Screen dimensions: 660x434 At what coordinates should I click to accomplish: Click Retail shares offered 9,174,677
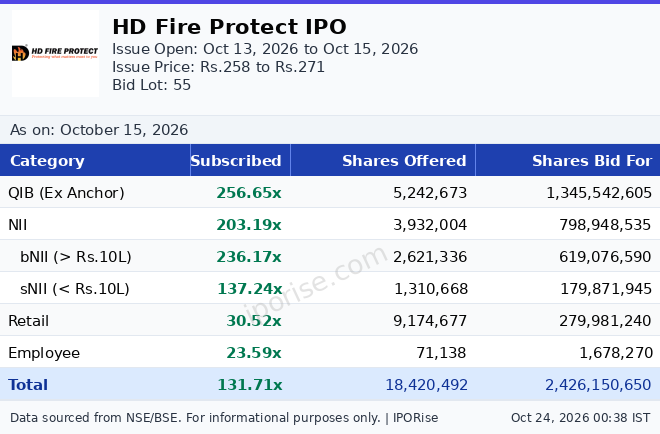430,321
